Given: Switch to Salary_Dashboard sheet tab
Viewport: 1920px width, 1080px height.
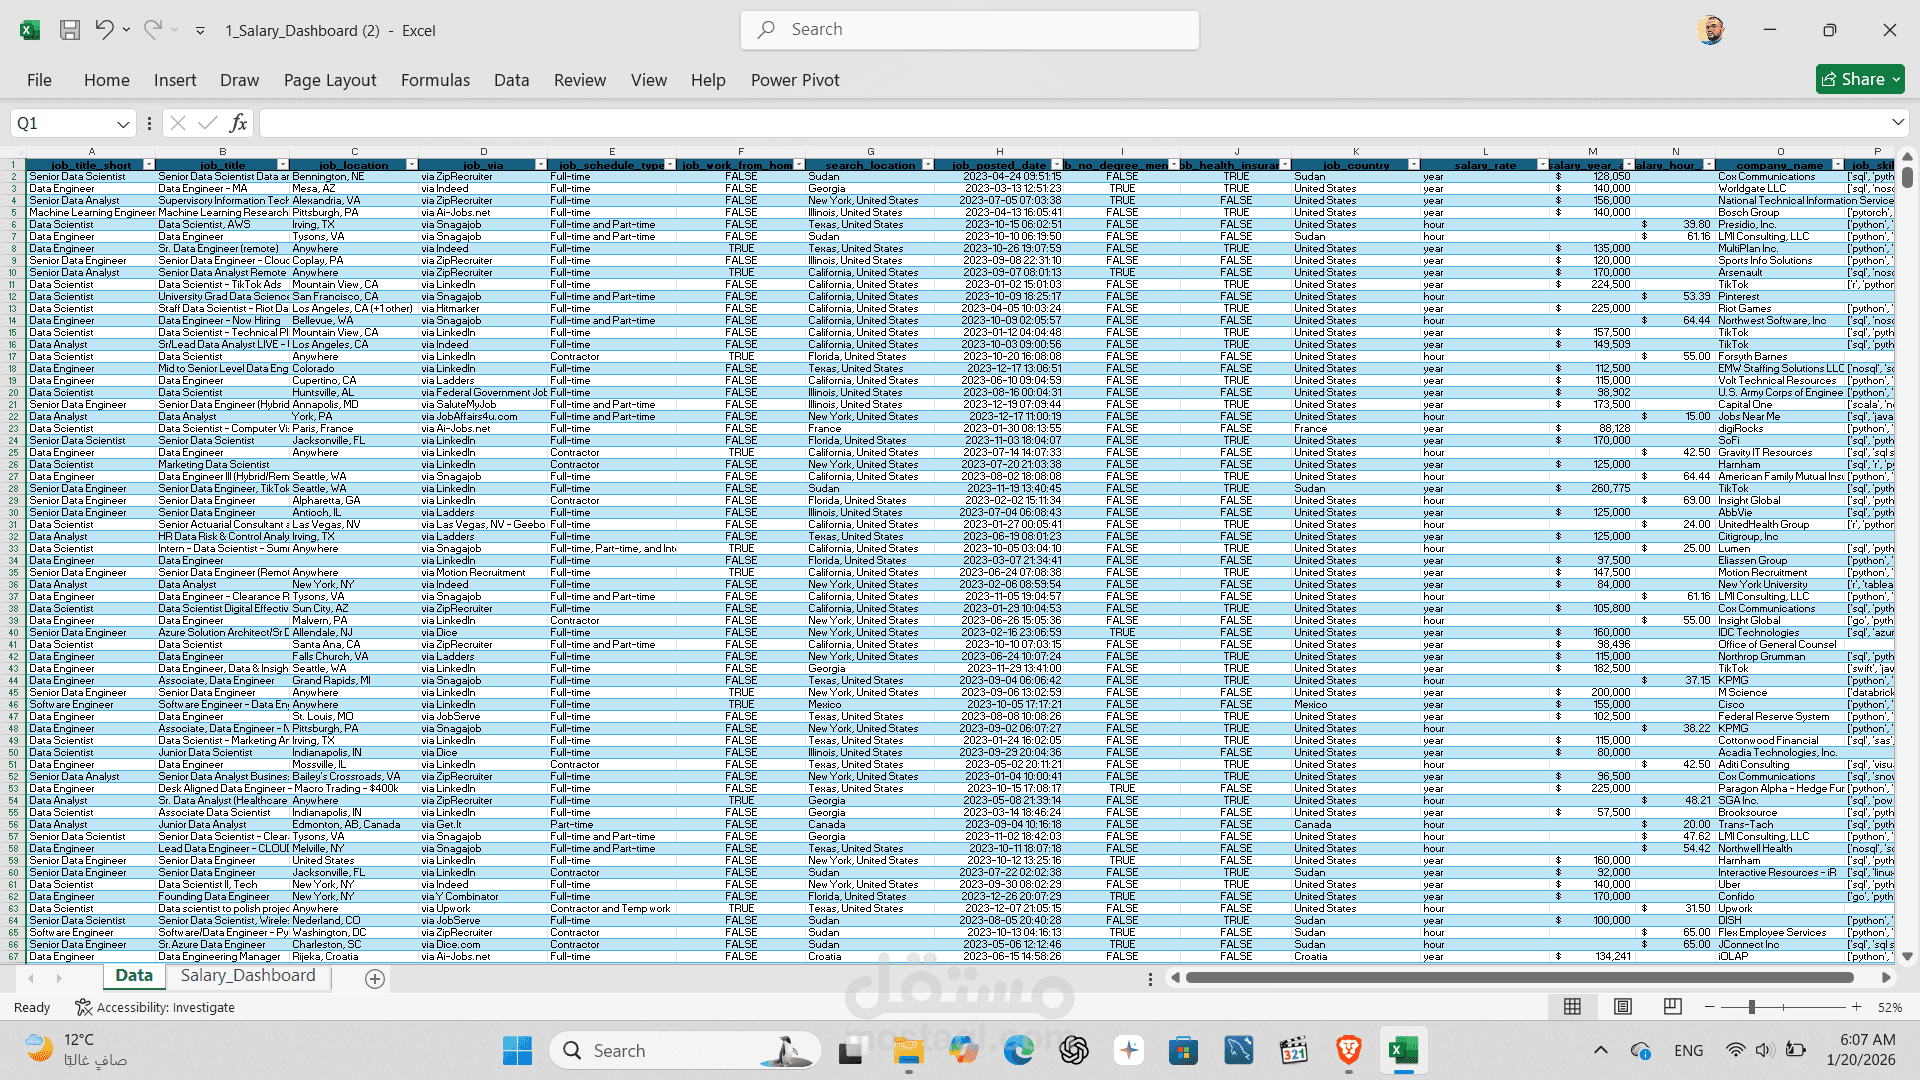Looking at the screenshot, I should coord(247,976).
